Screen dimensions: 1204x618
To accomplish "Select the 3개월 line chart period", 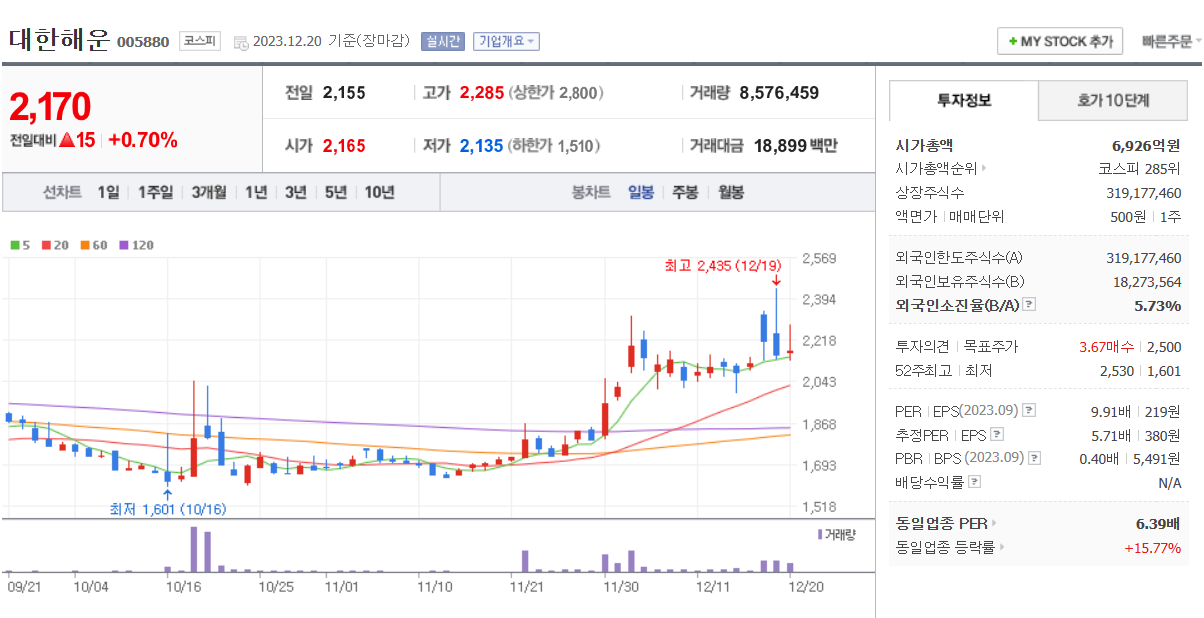I will [209, 192].
